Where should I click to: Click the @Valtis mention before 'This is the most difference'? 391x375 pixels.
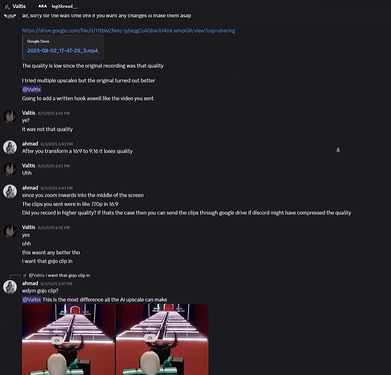coord(32,299)
